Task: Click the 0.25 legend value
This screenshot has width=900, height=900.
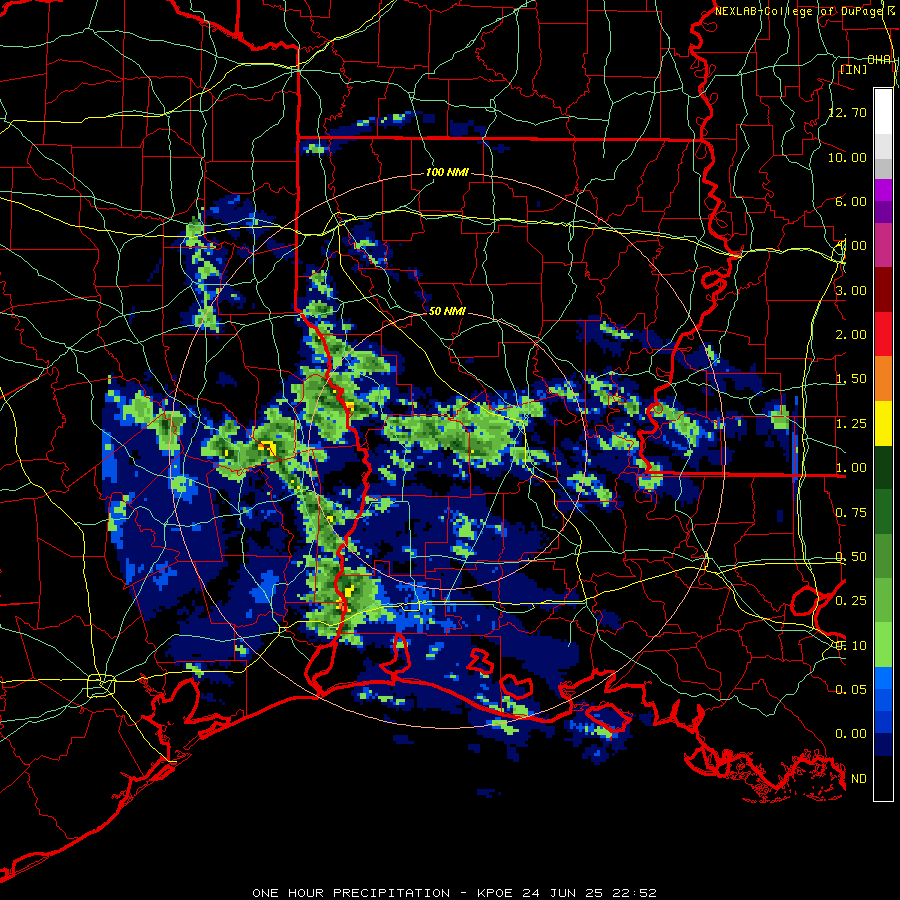Action: point(851,601)
